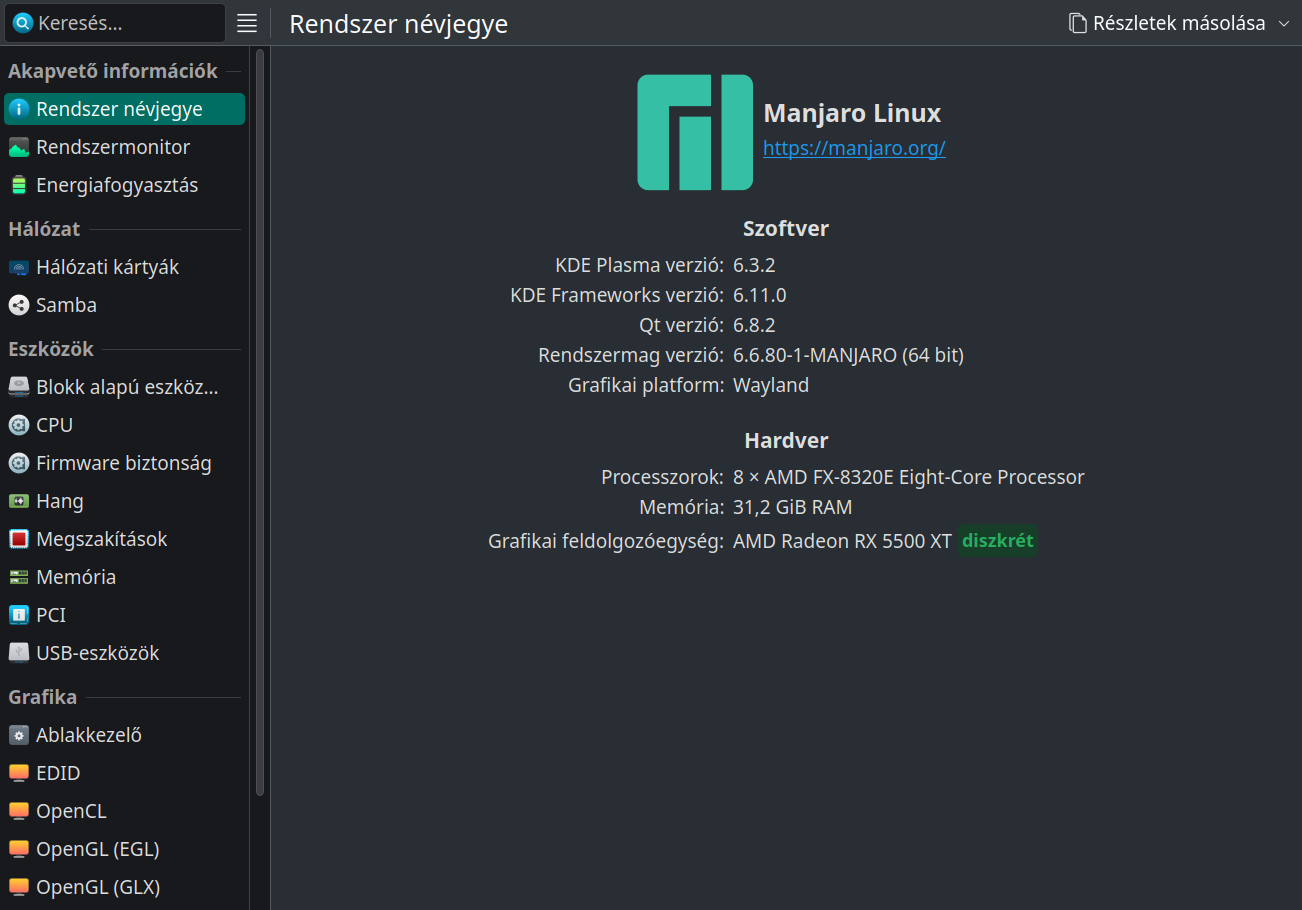The height and width of the screenshot is (910, 1302).
Task: Open the hamburger menu button
Action: (247, 23)
